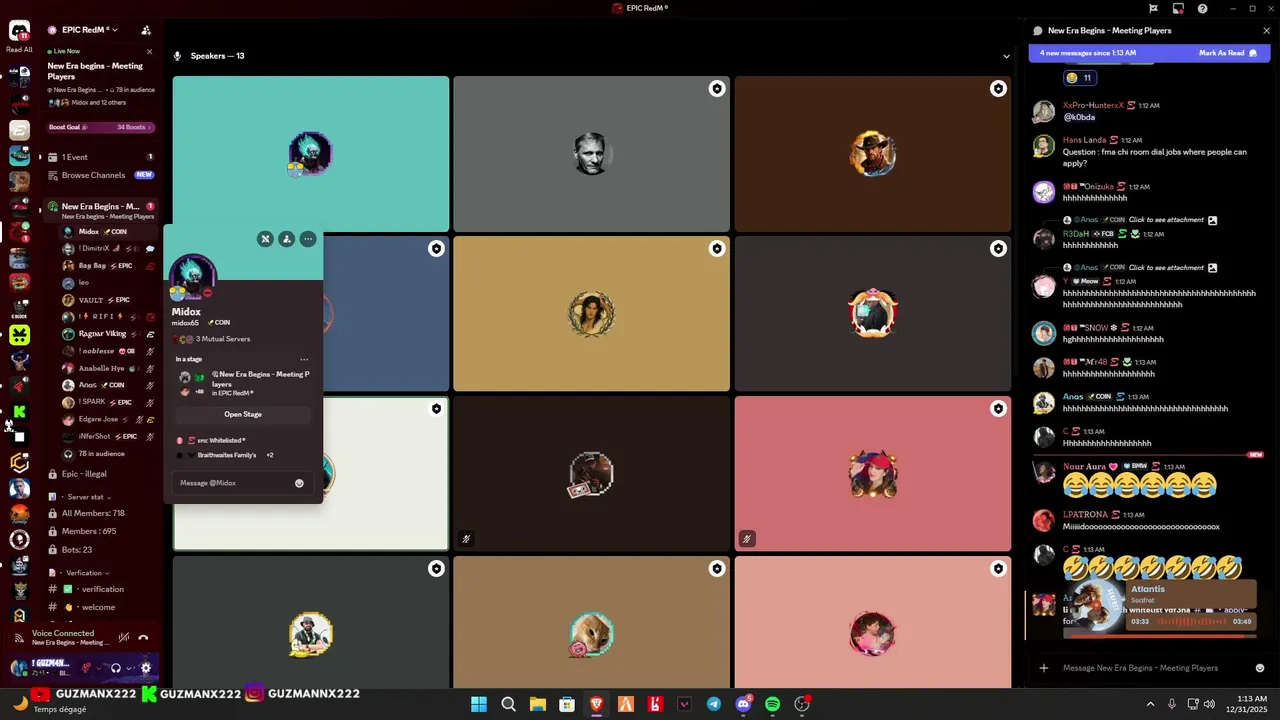Click Mark As Read in chat
Image resolution: width=1280 pixels, height=720 pixels.
1228,53
